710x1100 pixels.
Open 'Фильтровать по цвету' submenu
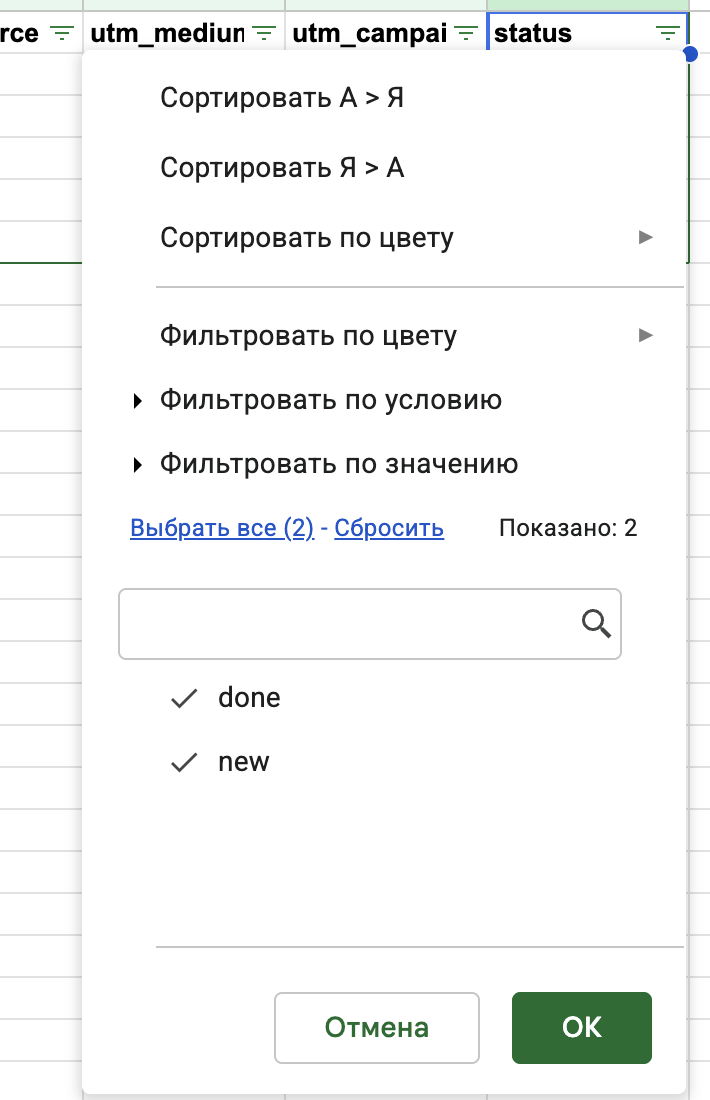click(x=408, y=335)
